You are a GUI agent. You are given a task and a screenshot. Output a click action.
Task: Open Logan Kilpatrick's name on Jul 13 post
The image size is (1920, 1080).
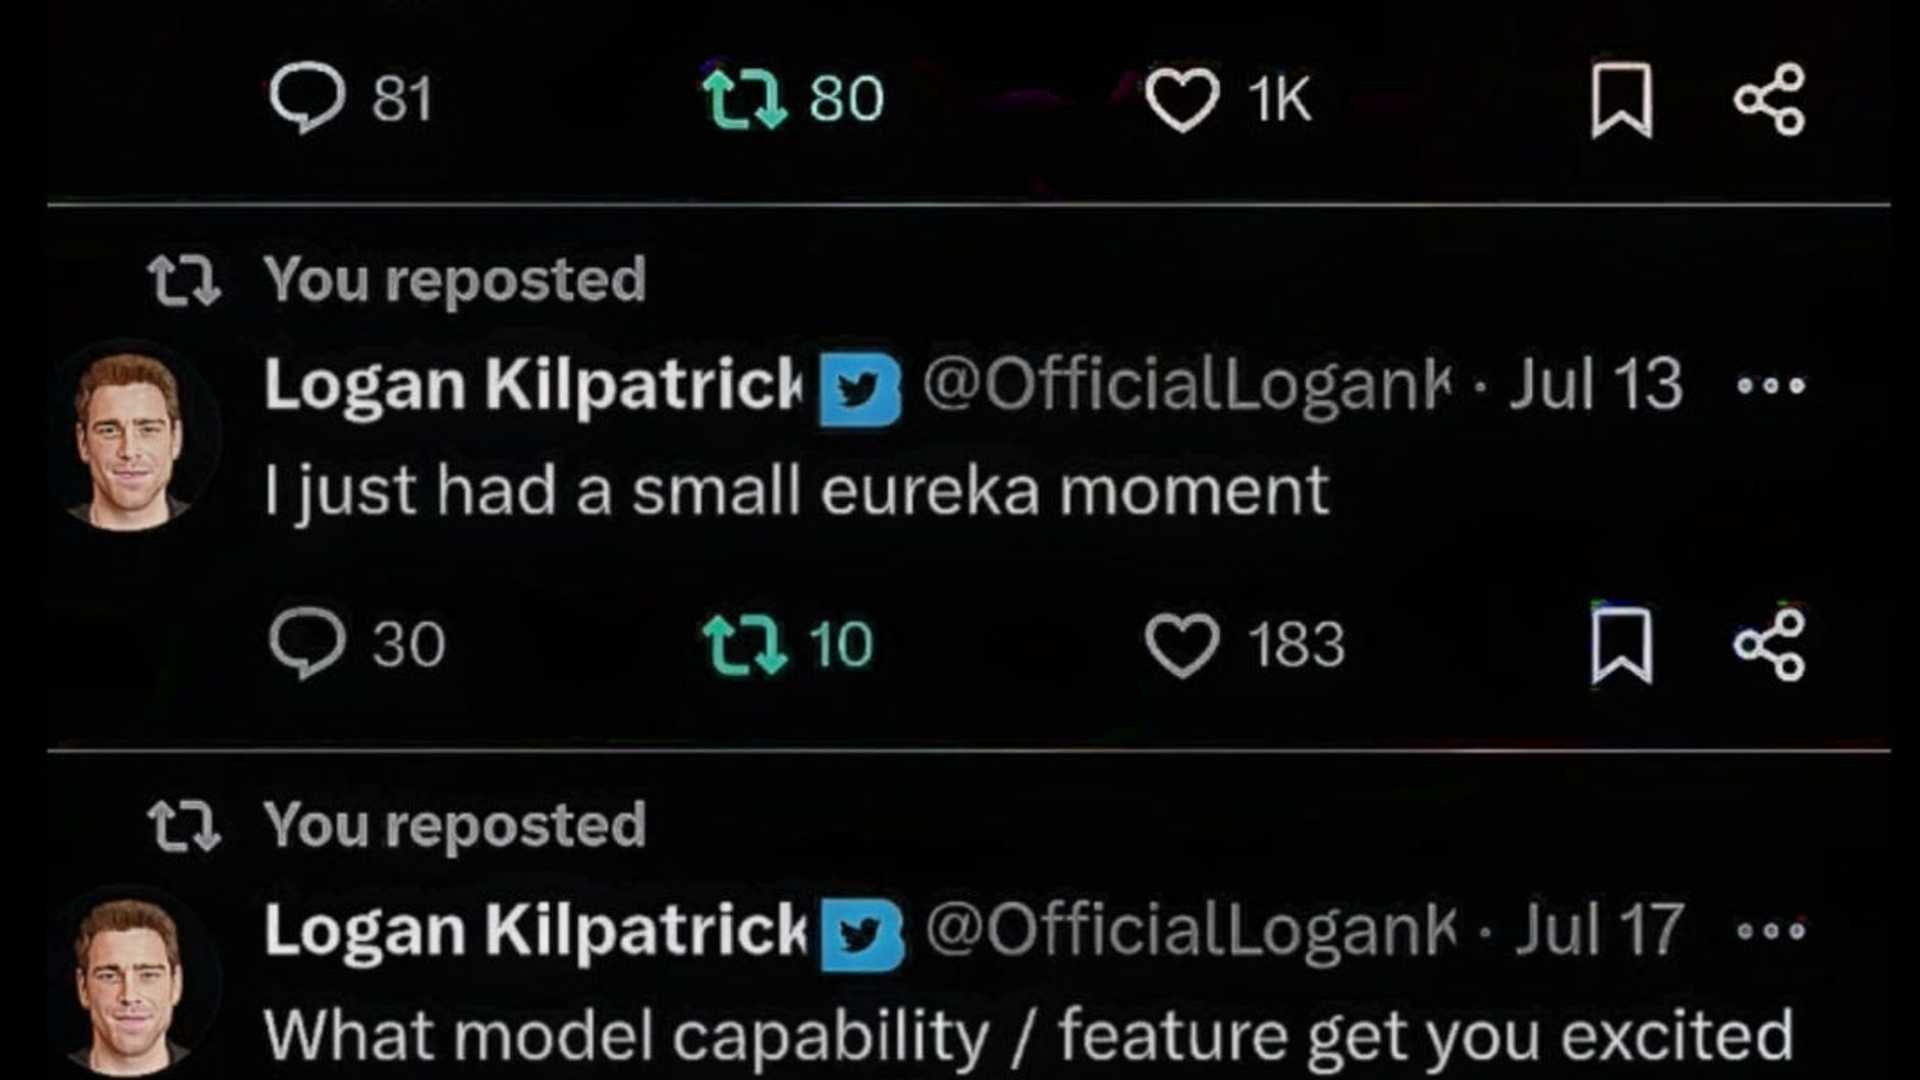(532, 385)
